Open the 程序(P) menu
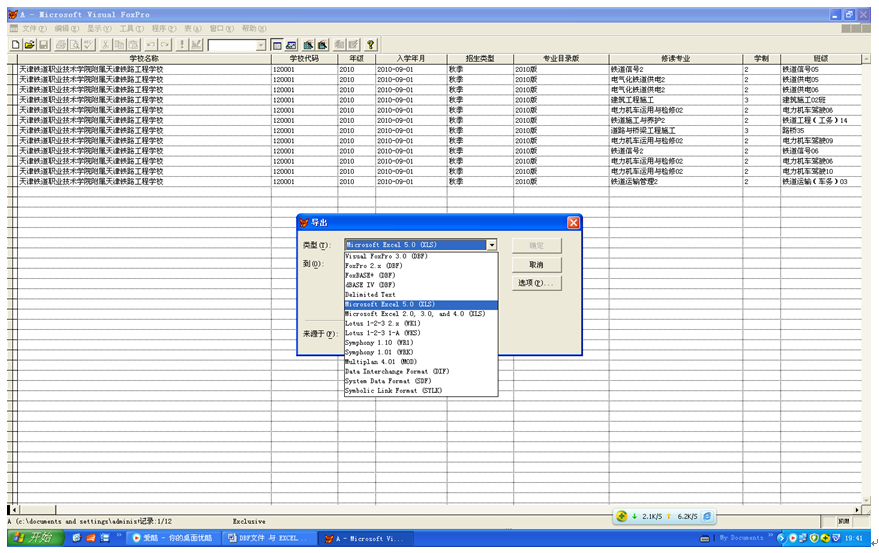This screenshot has height=553, width=879. tap(164, 29)
